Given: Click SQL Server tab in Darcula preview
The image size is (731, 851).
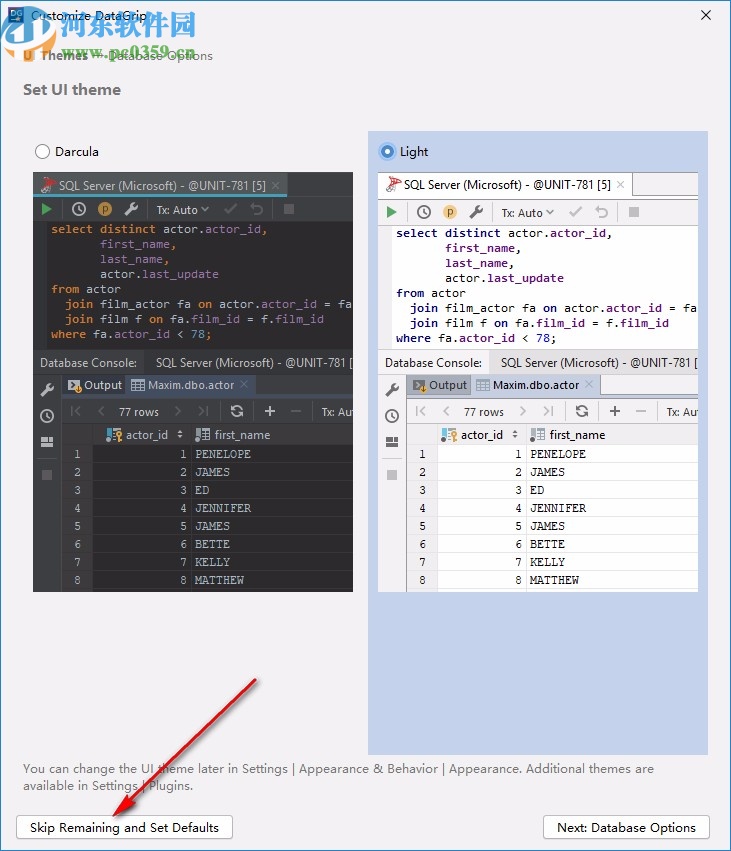Looking at the screenshot, I should pyautogui.click(x=162, y=185).
